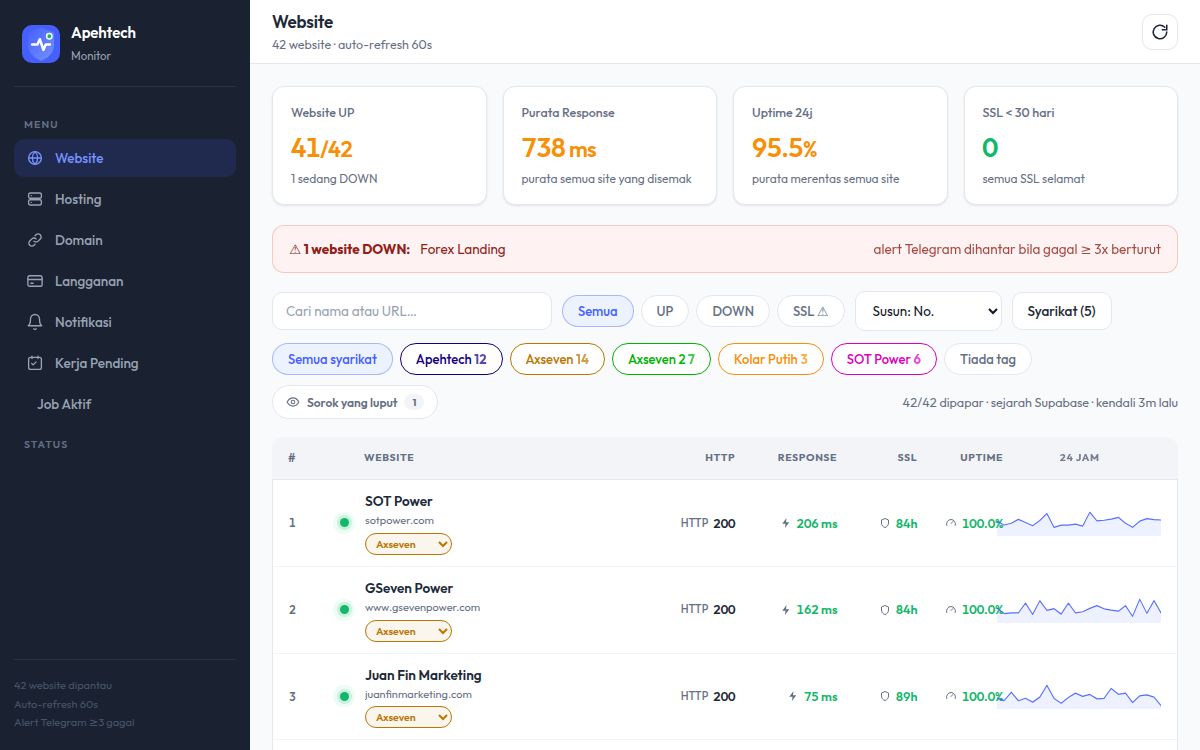Select the Semua status filter

coord(598,311)
